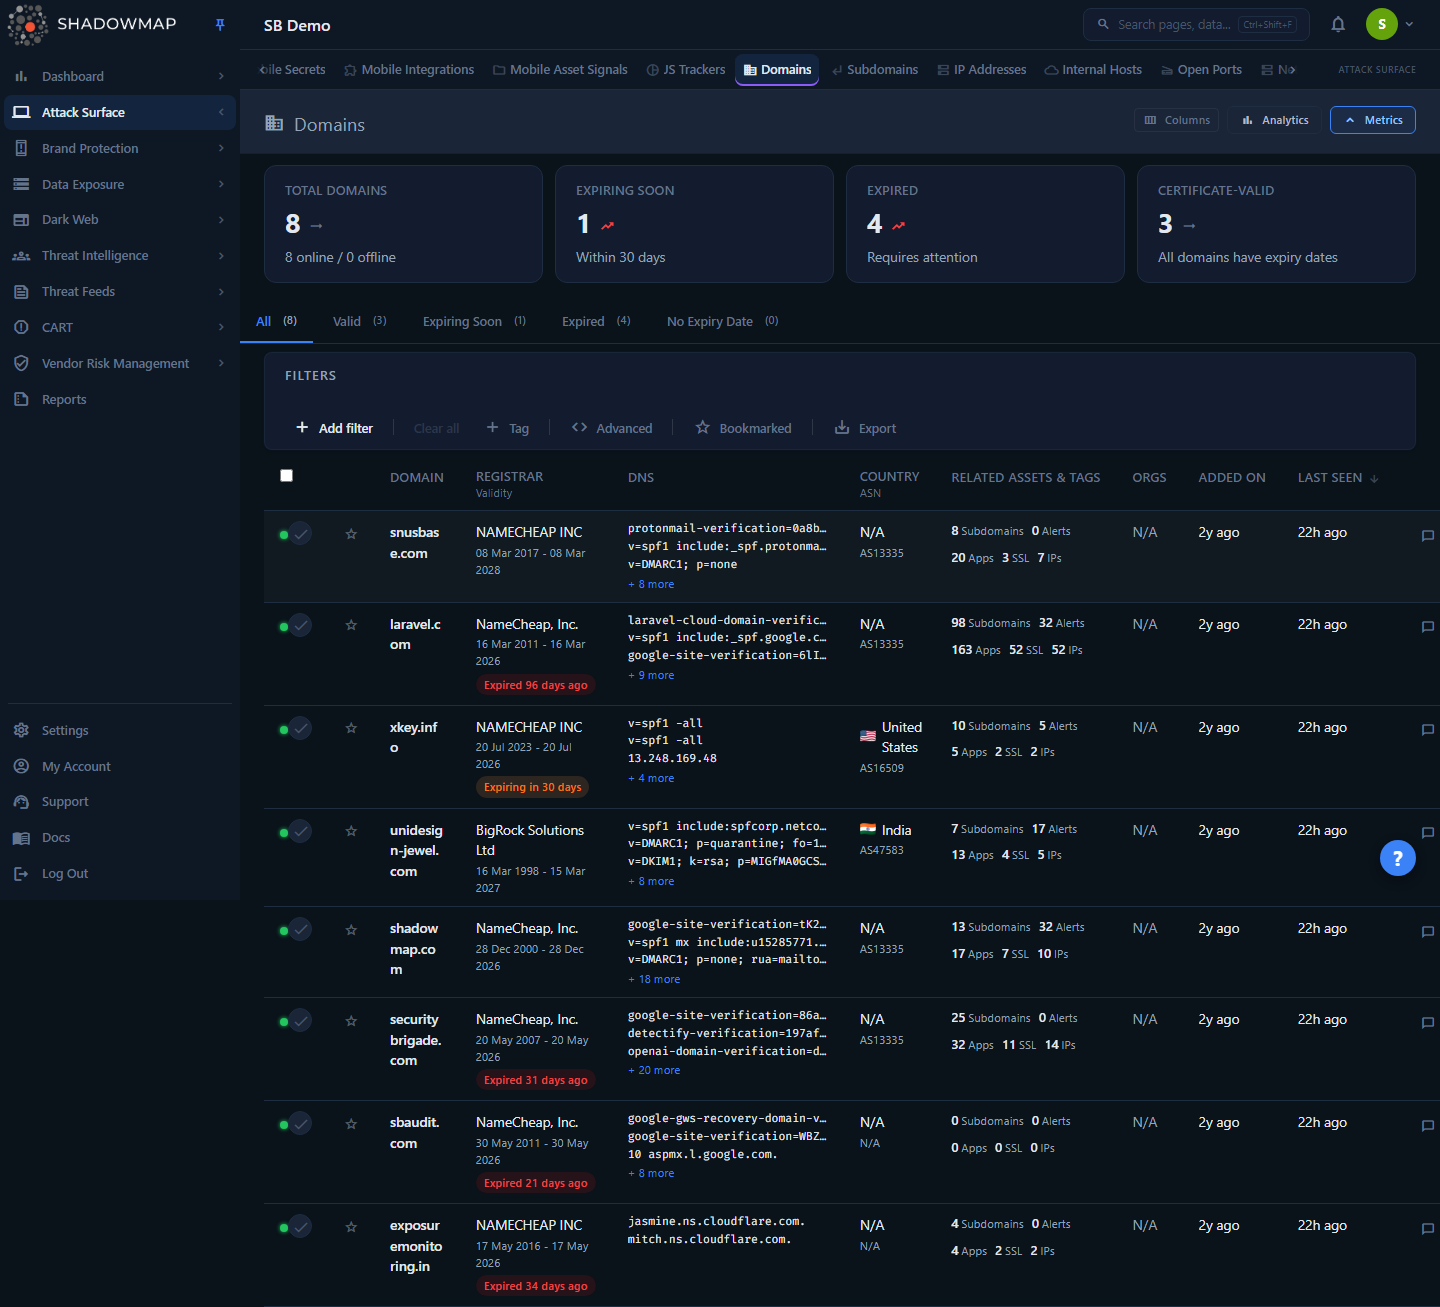Star the securitybrigade.com row
1440x1307 pixels.
(351, 1021)
